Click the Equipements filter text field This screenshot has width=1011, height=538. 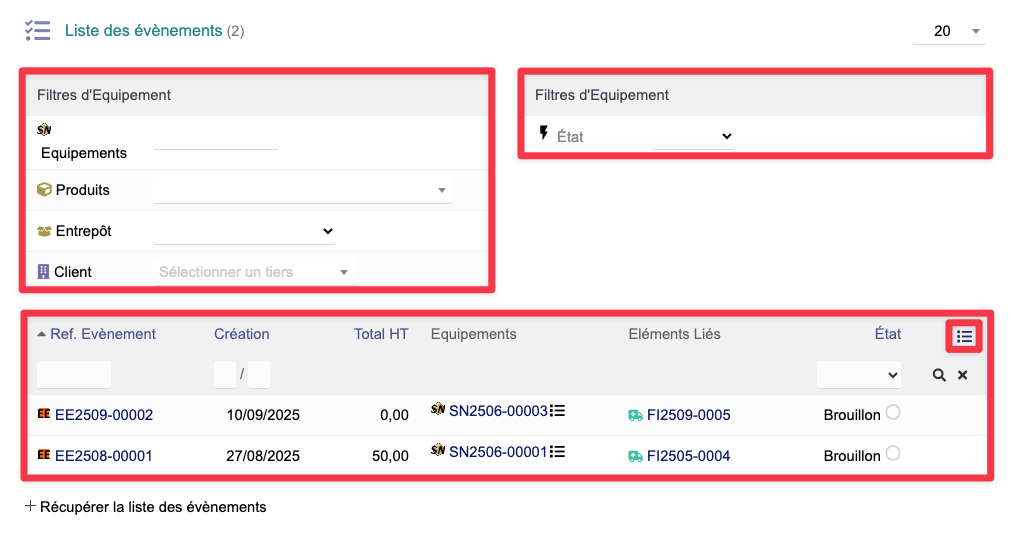pos(215,140)
